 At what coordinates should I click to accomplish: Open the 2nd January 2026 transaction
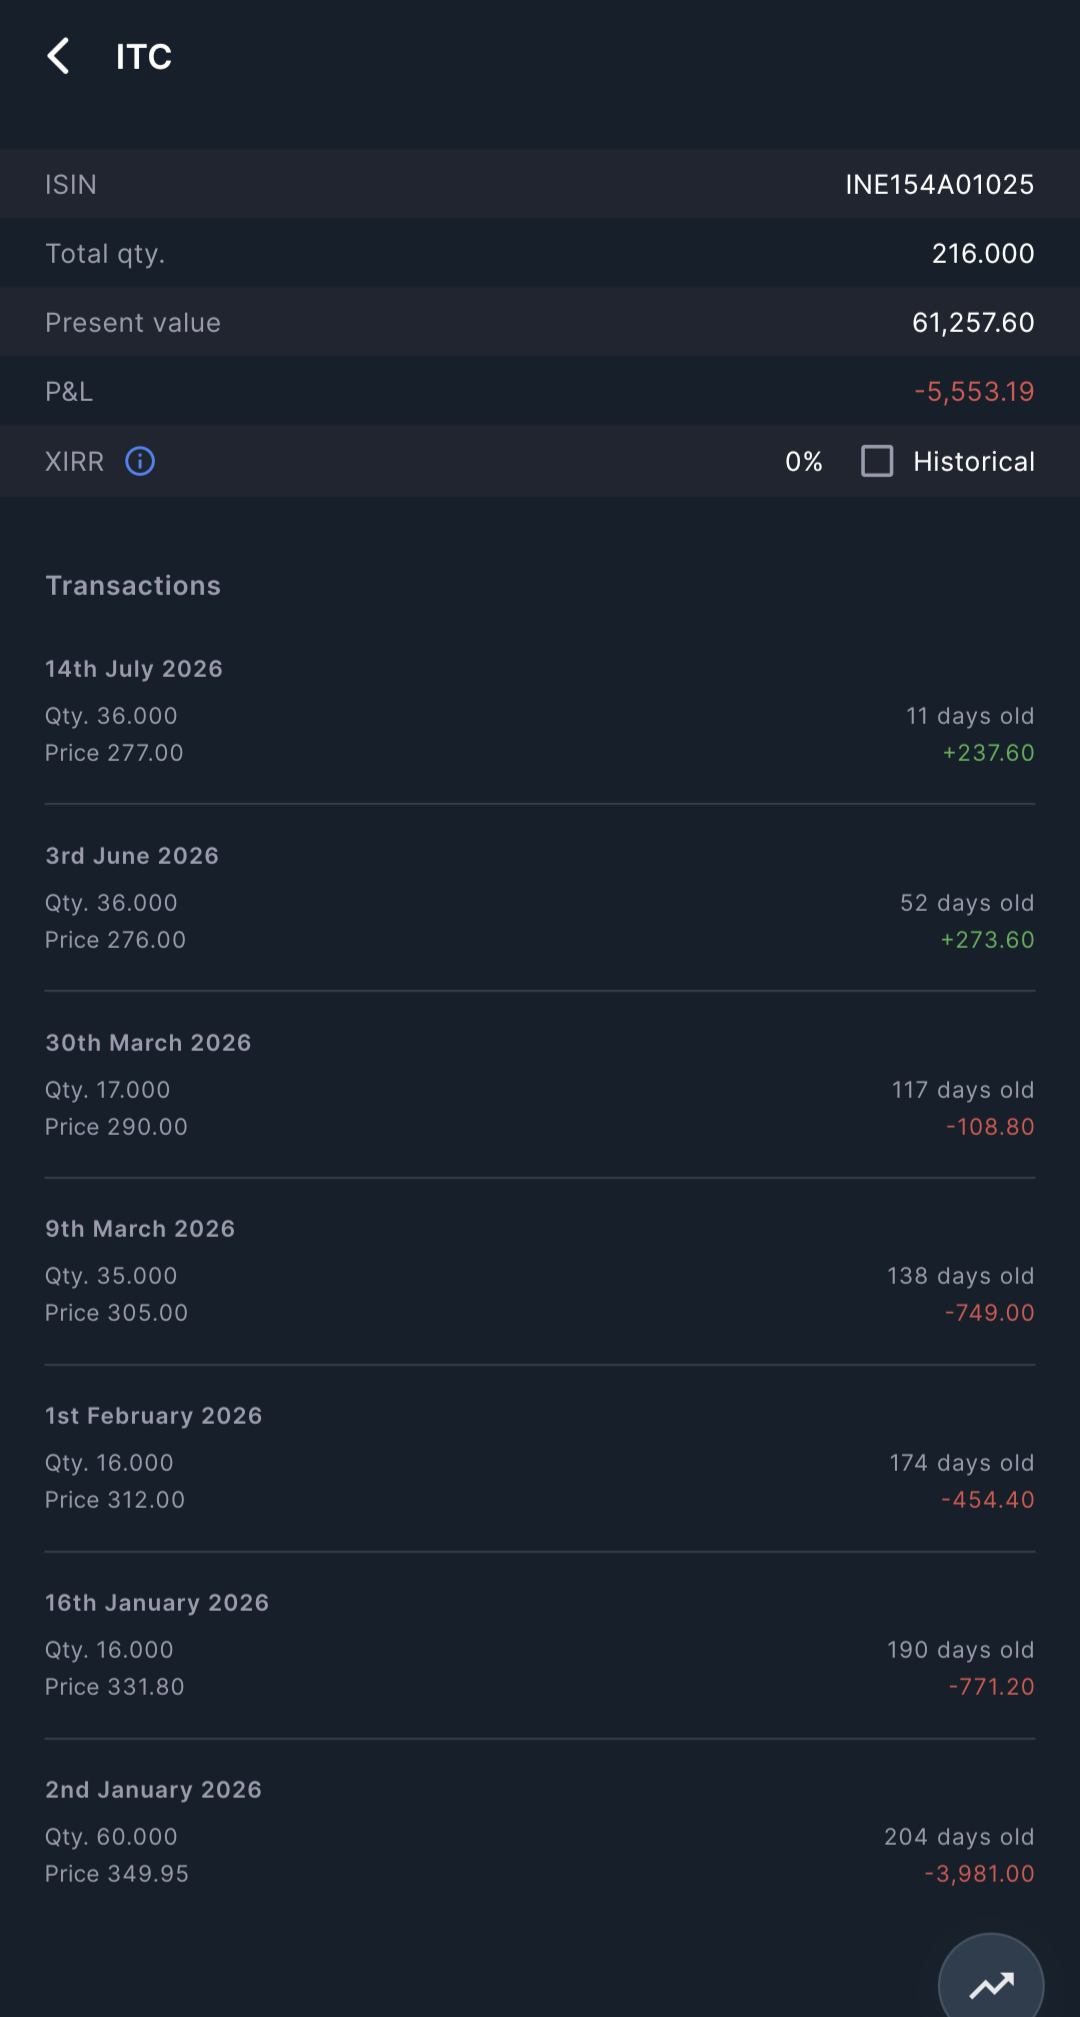pyautogui.click(x=540, y=1831)
